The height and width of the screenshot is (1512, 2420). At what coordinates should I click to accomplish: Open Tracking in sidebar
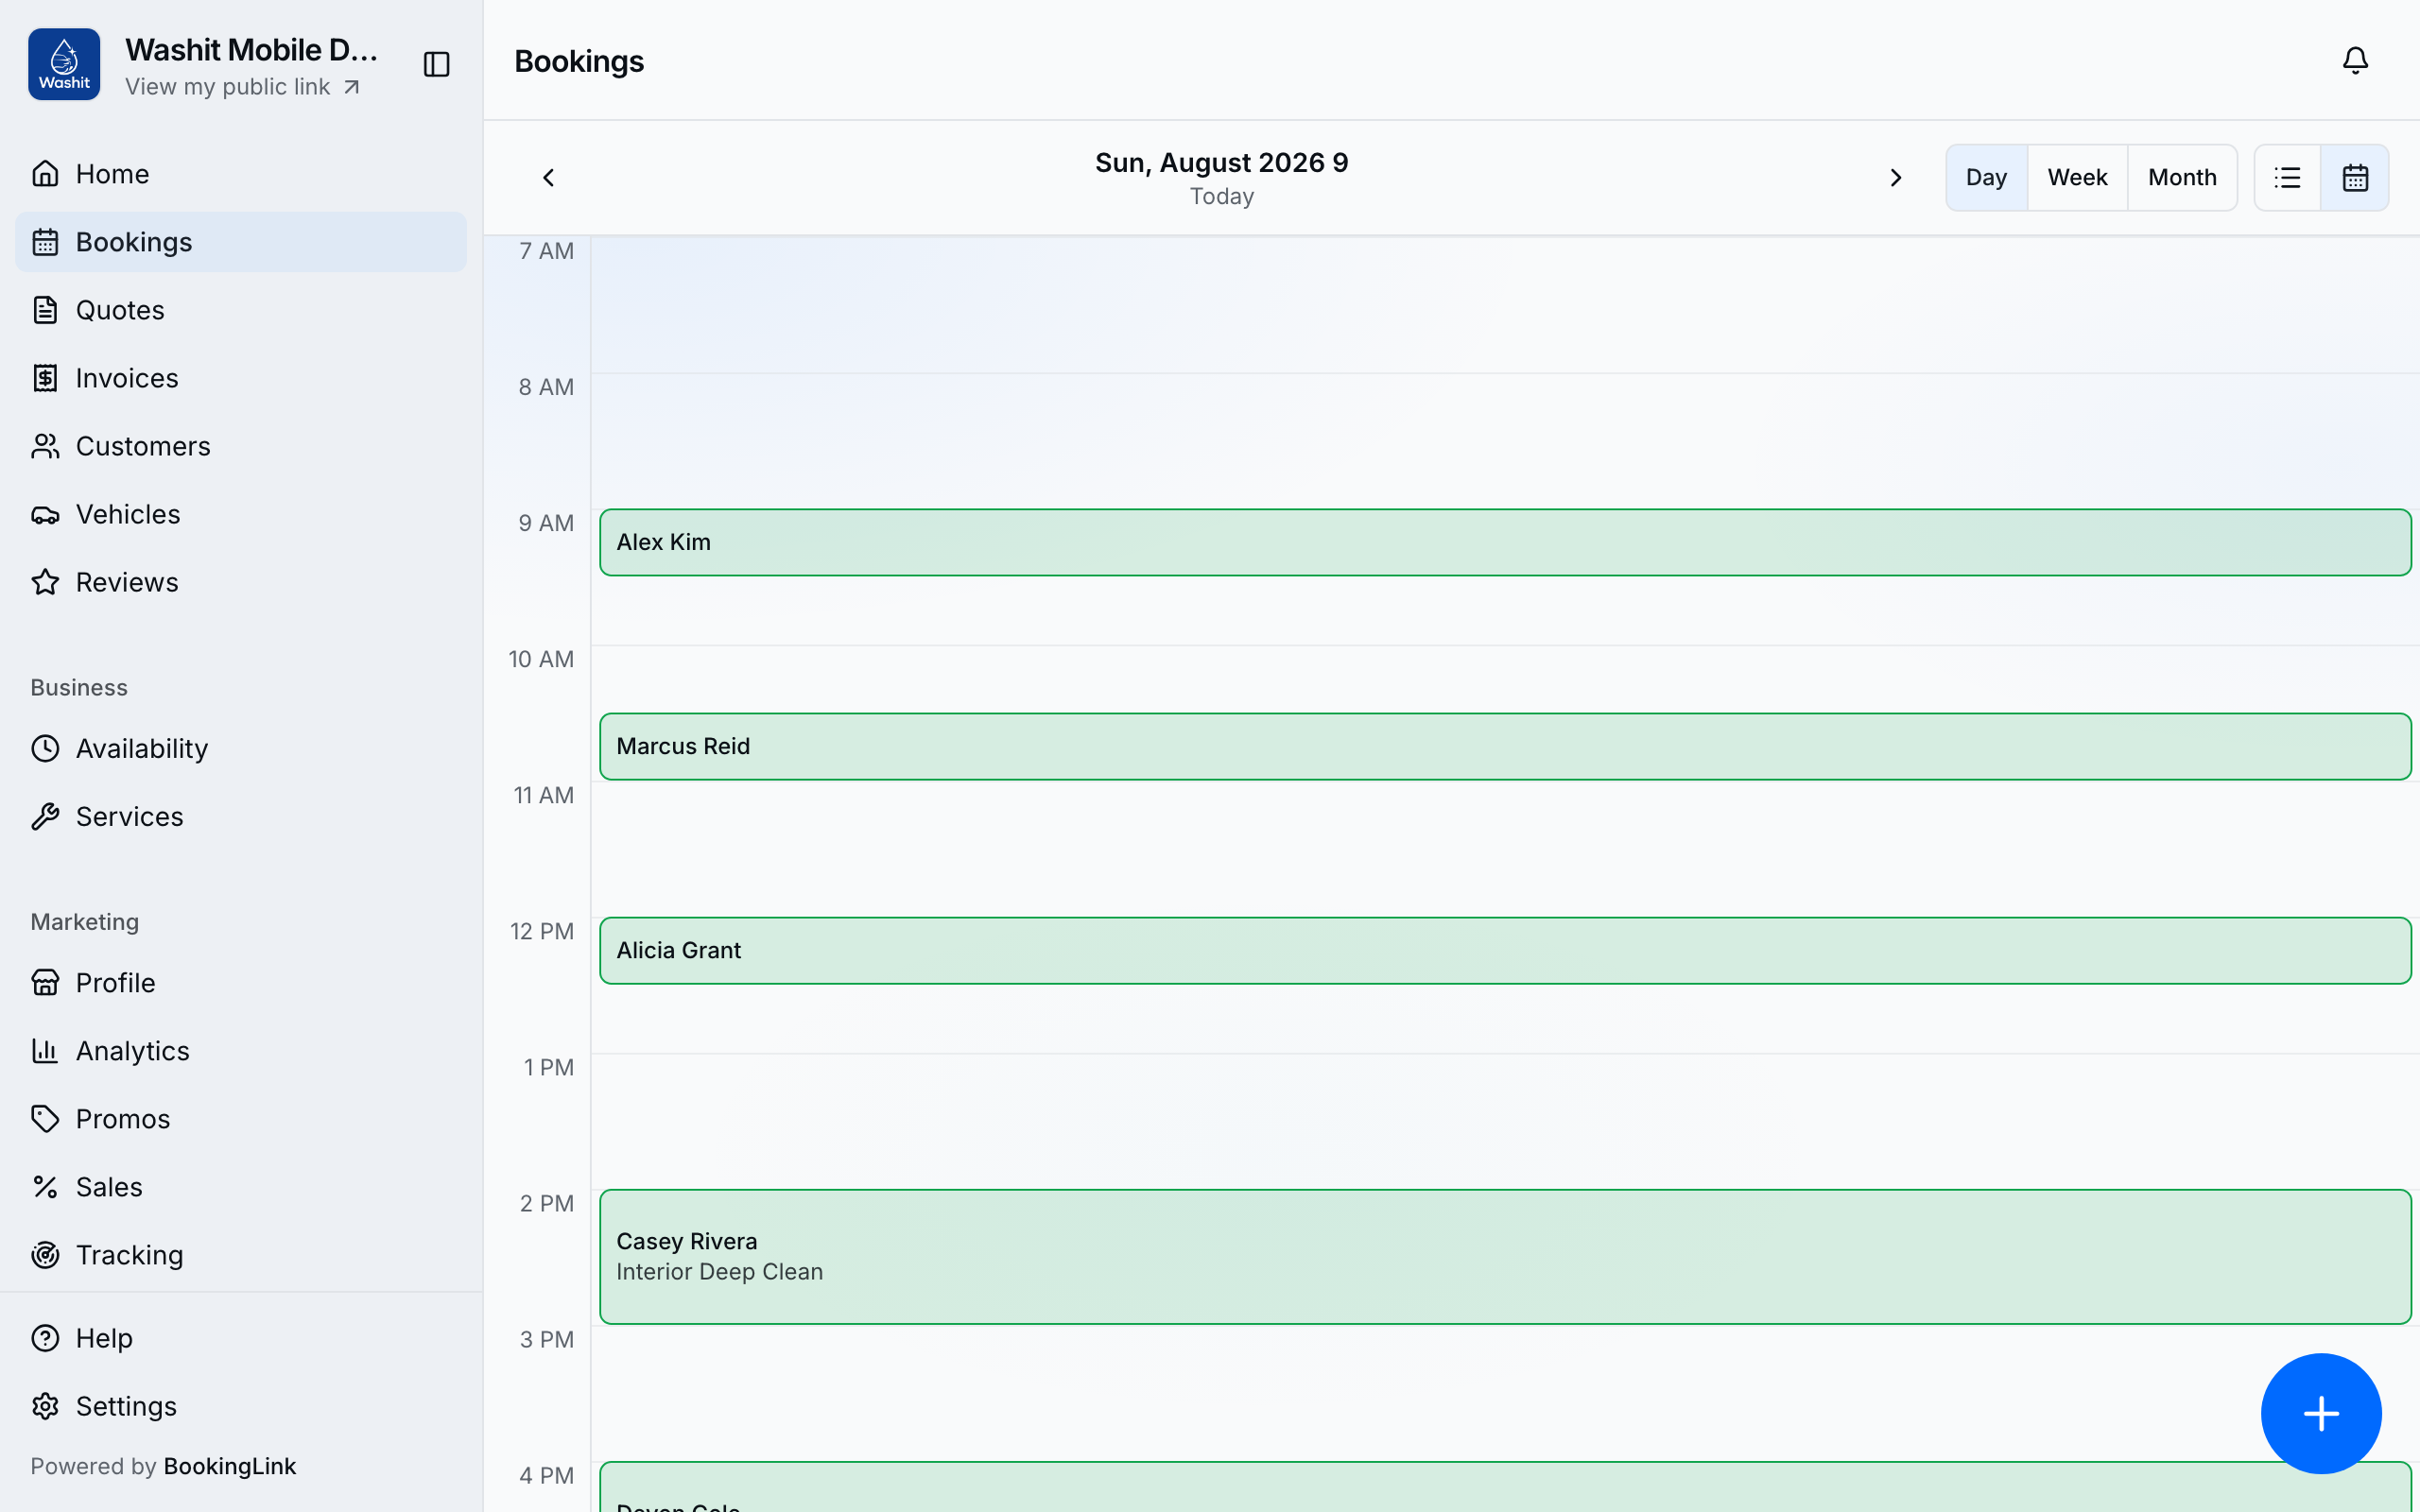241,1255
